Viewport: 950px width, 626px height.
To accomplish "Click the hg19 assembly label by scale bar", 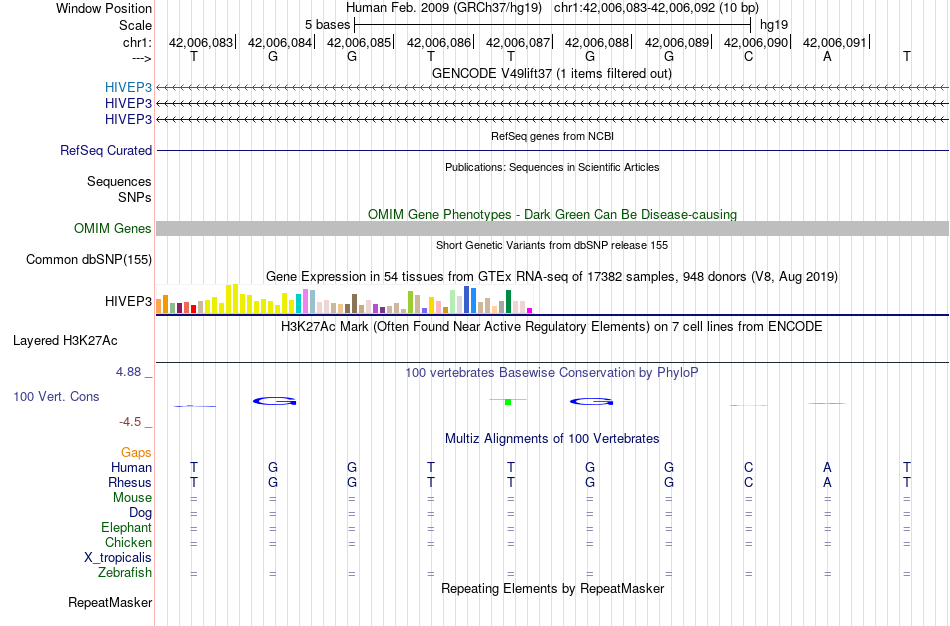I will (774, 25).
